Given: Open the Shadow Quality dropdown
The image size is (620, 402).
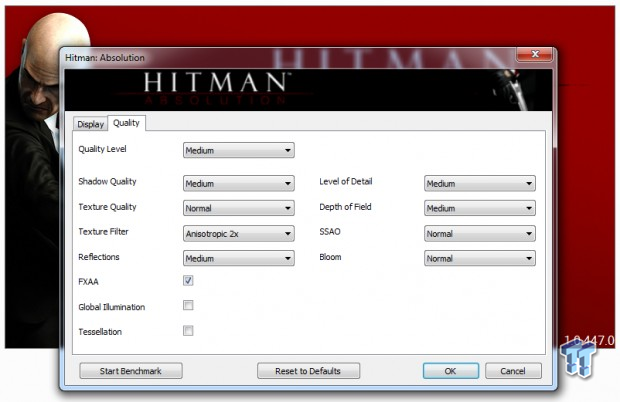Looking at the screenshot, I should coord(238,183).
